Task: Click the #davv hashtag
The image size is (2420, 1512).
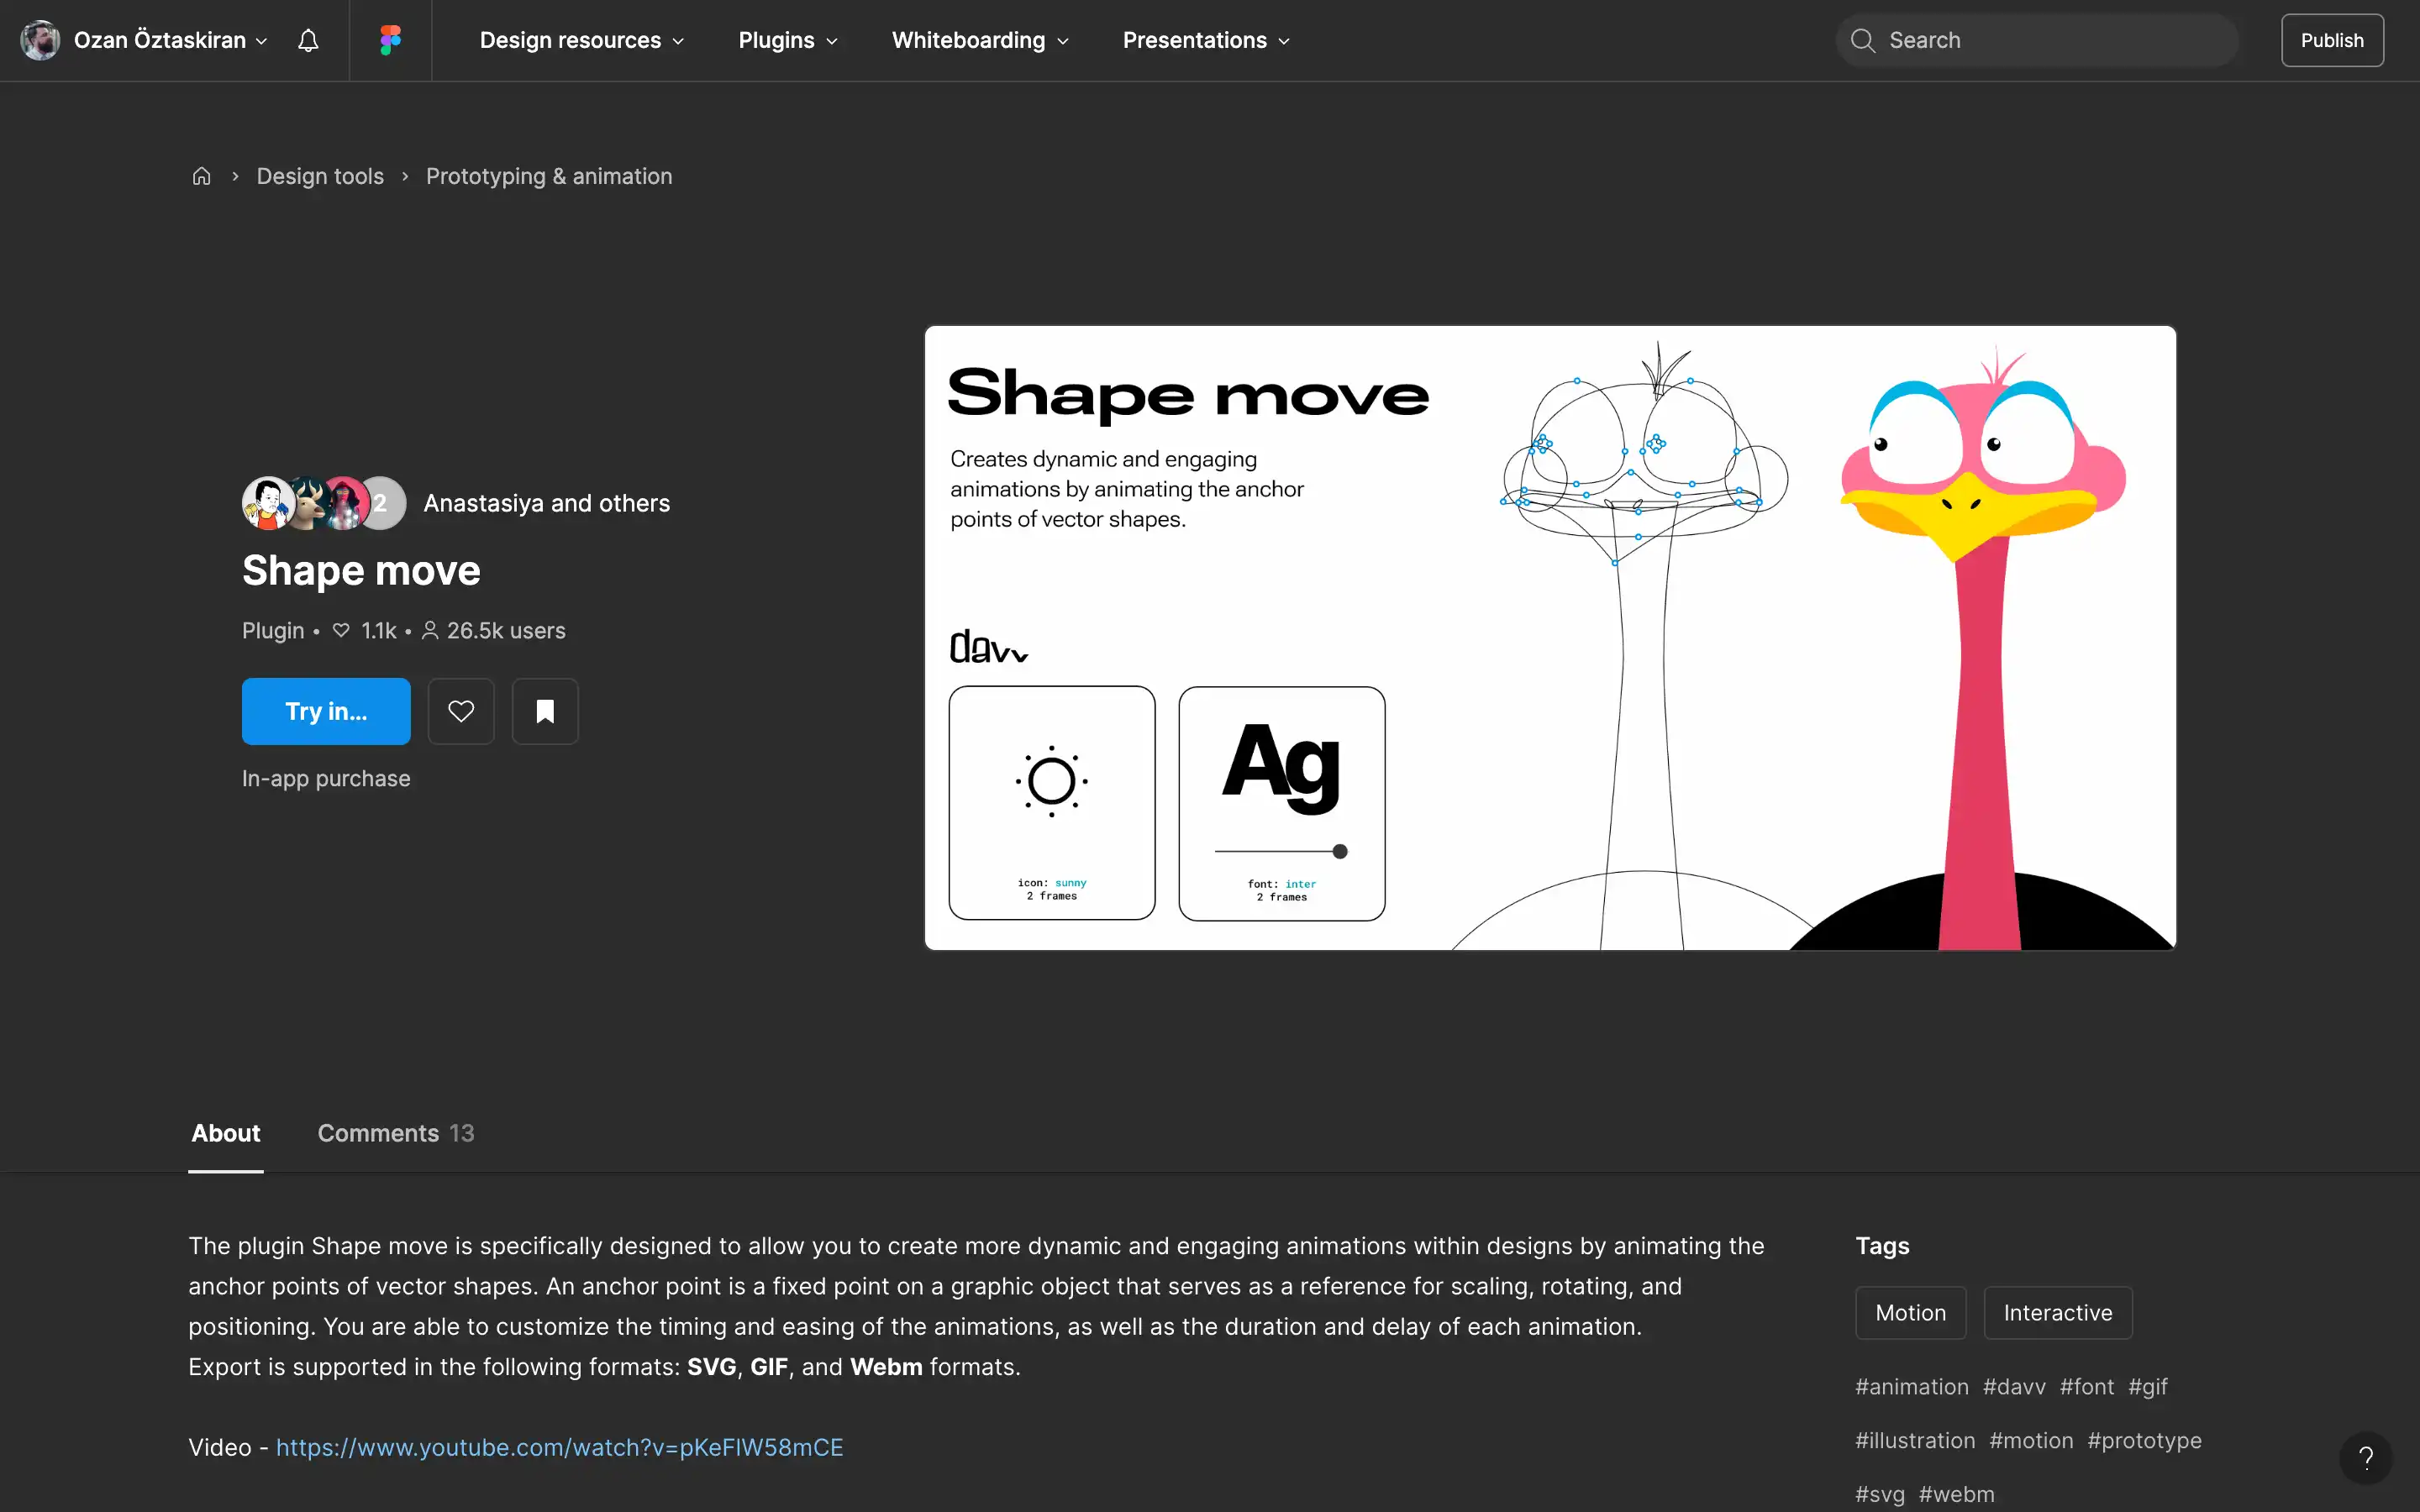Action: (x=2014, y=1387)
